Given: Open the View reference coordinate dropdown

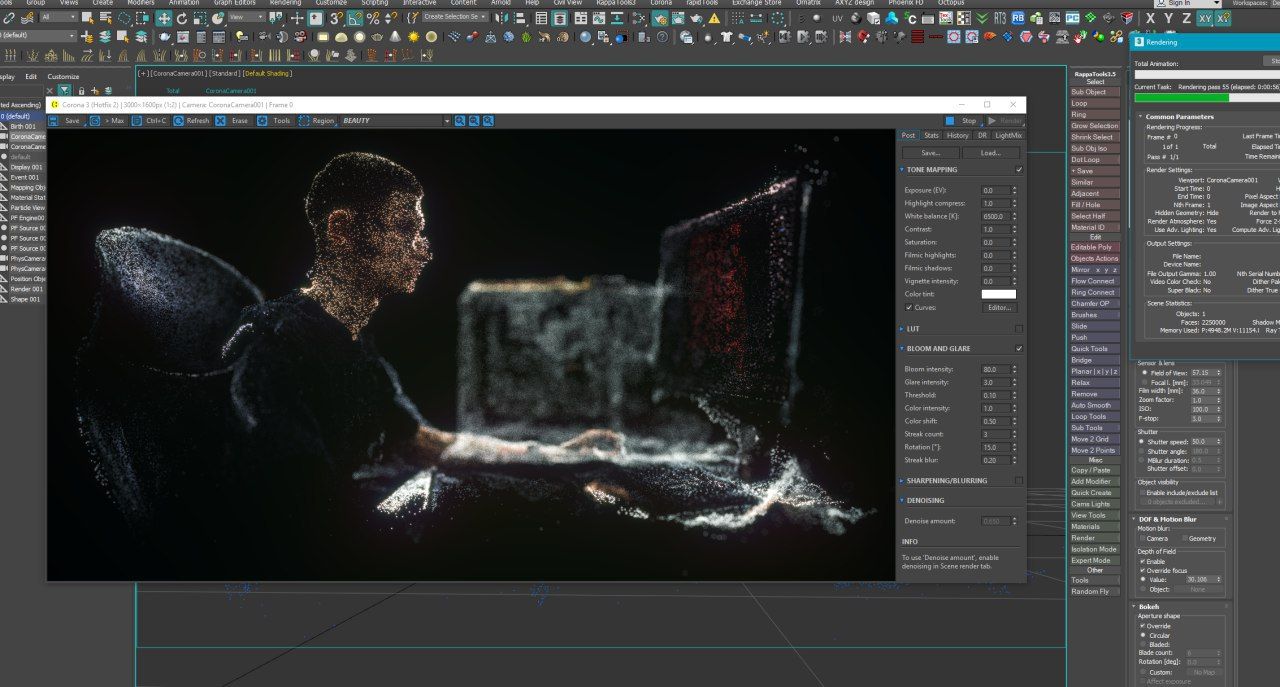Looking at the screenshot, I should 247,17.
